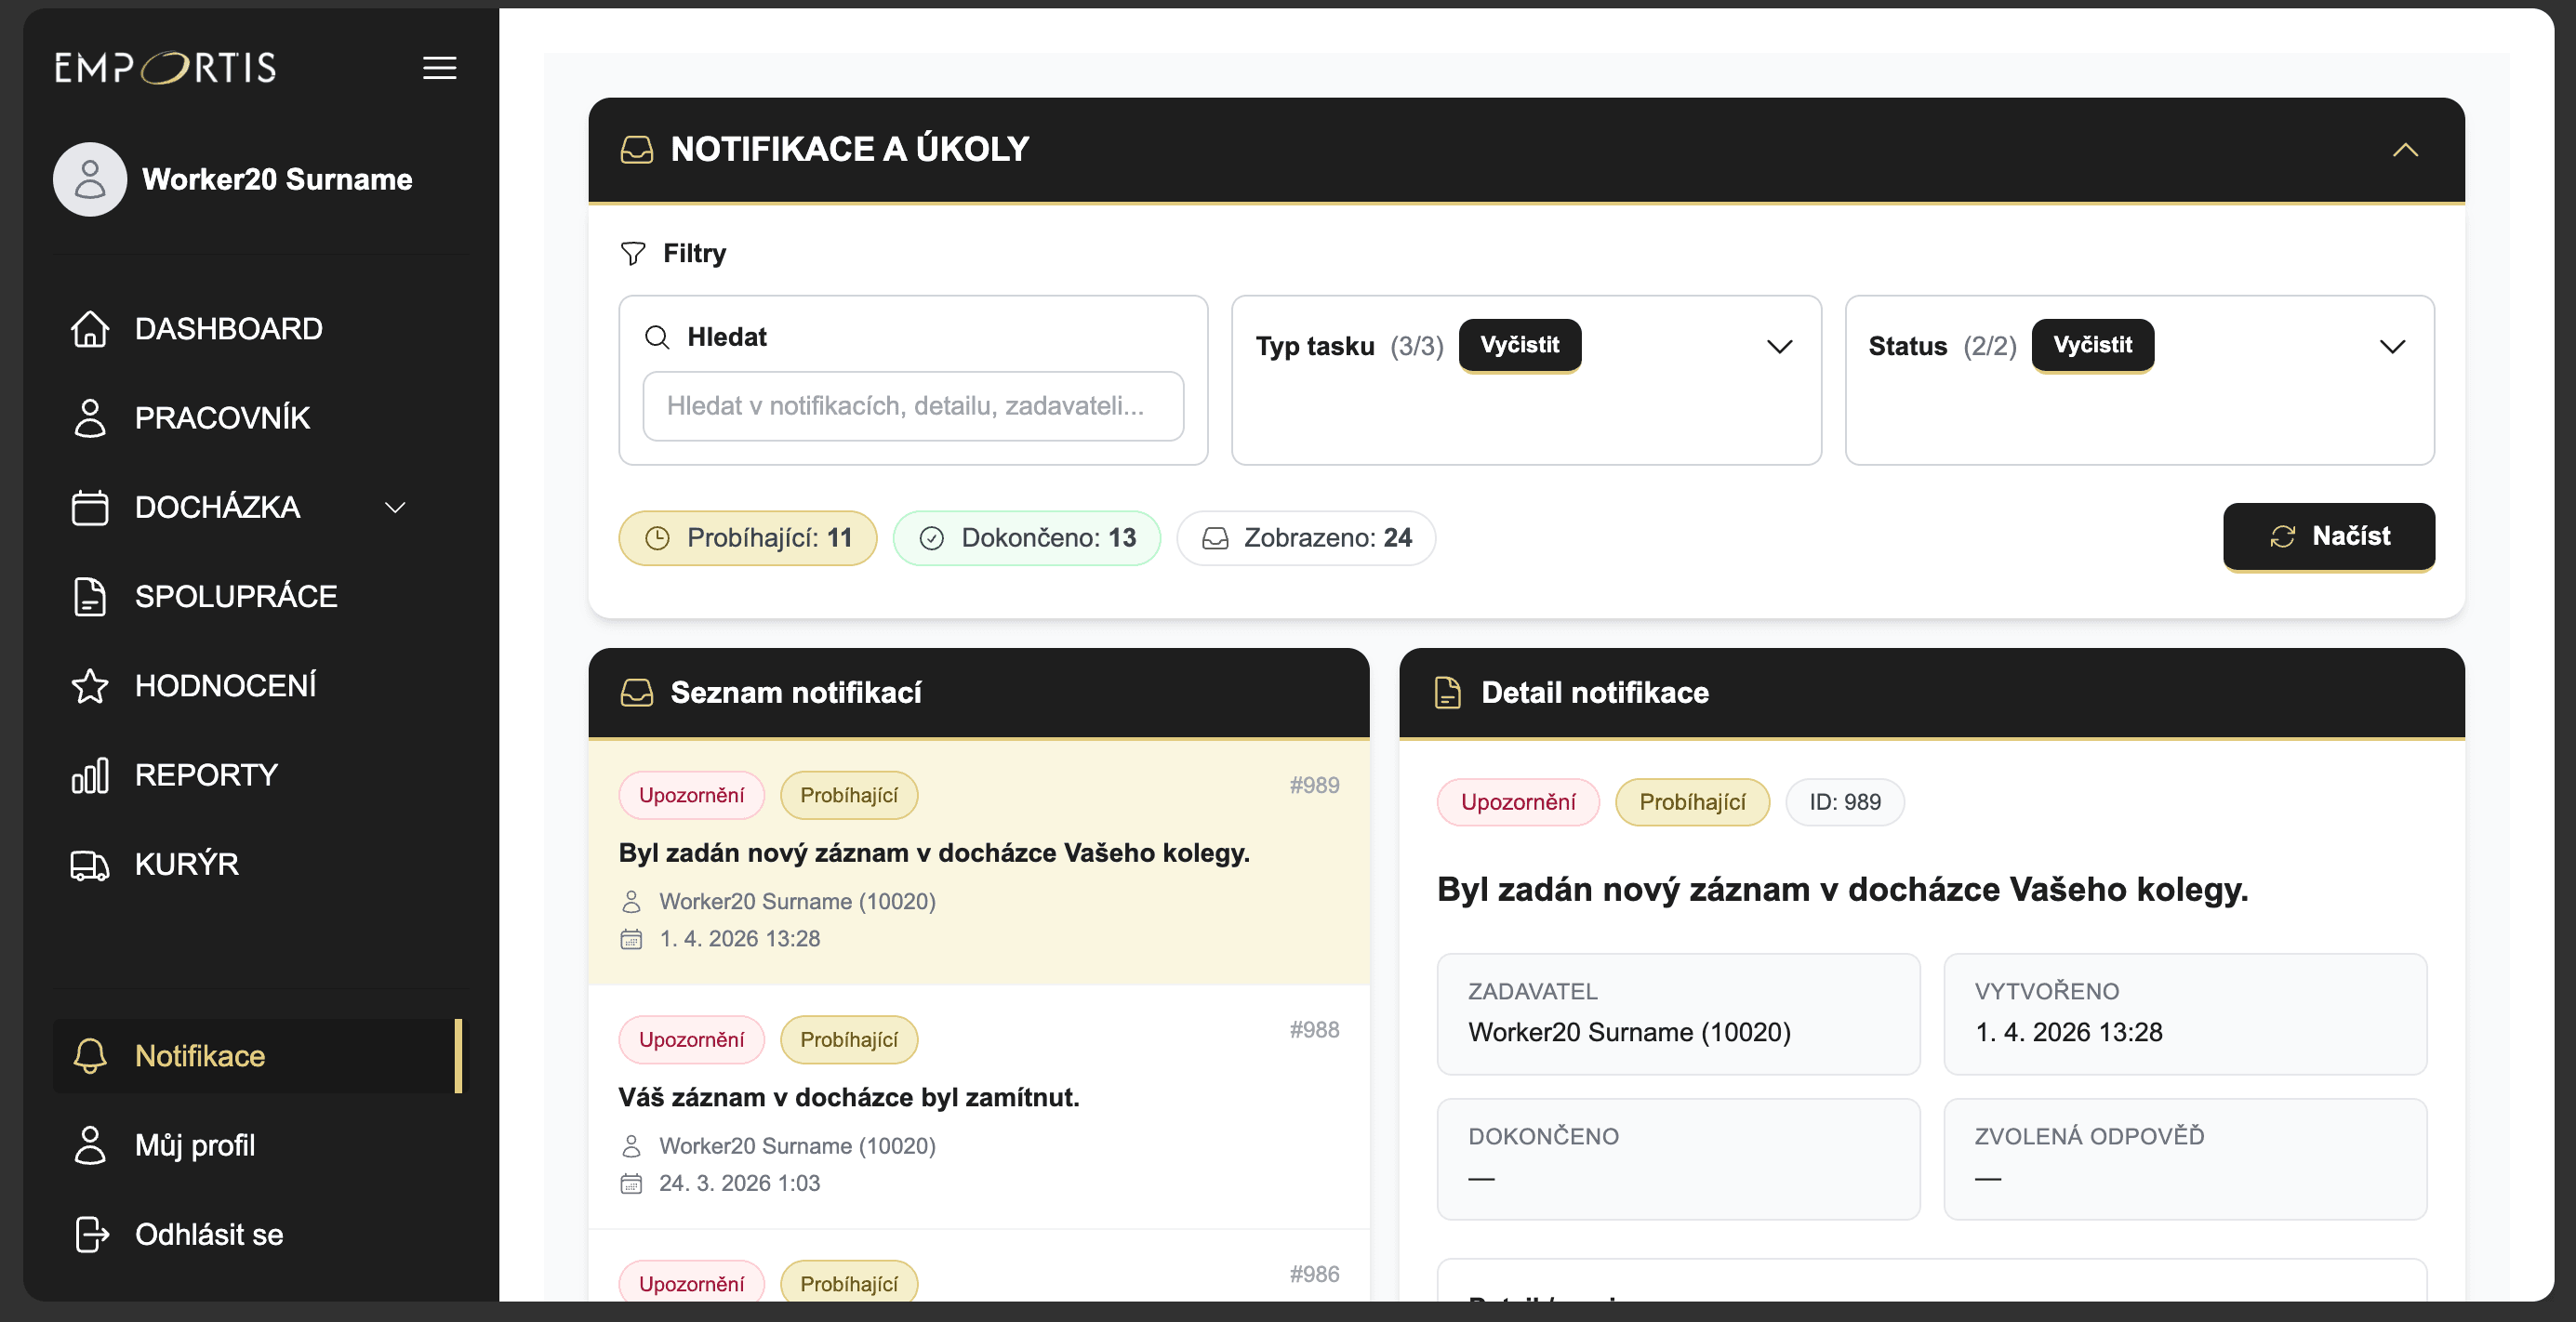The height and width of the screenshot is (1322, 2576).
Task: Click the checkmark icon in Dokončeno chip
Action: click(931, 538)
